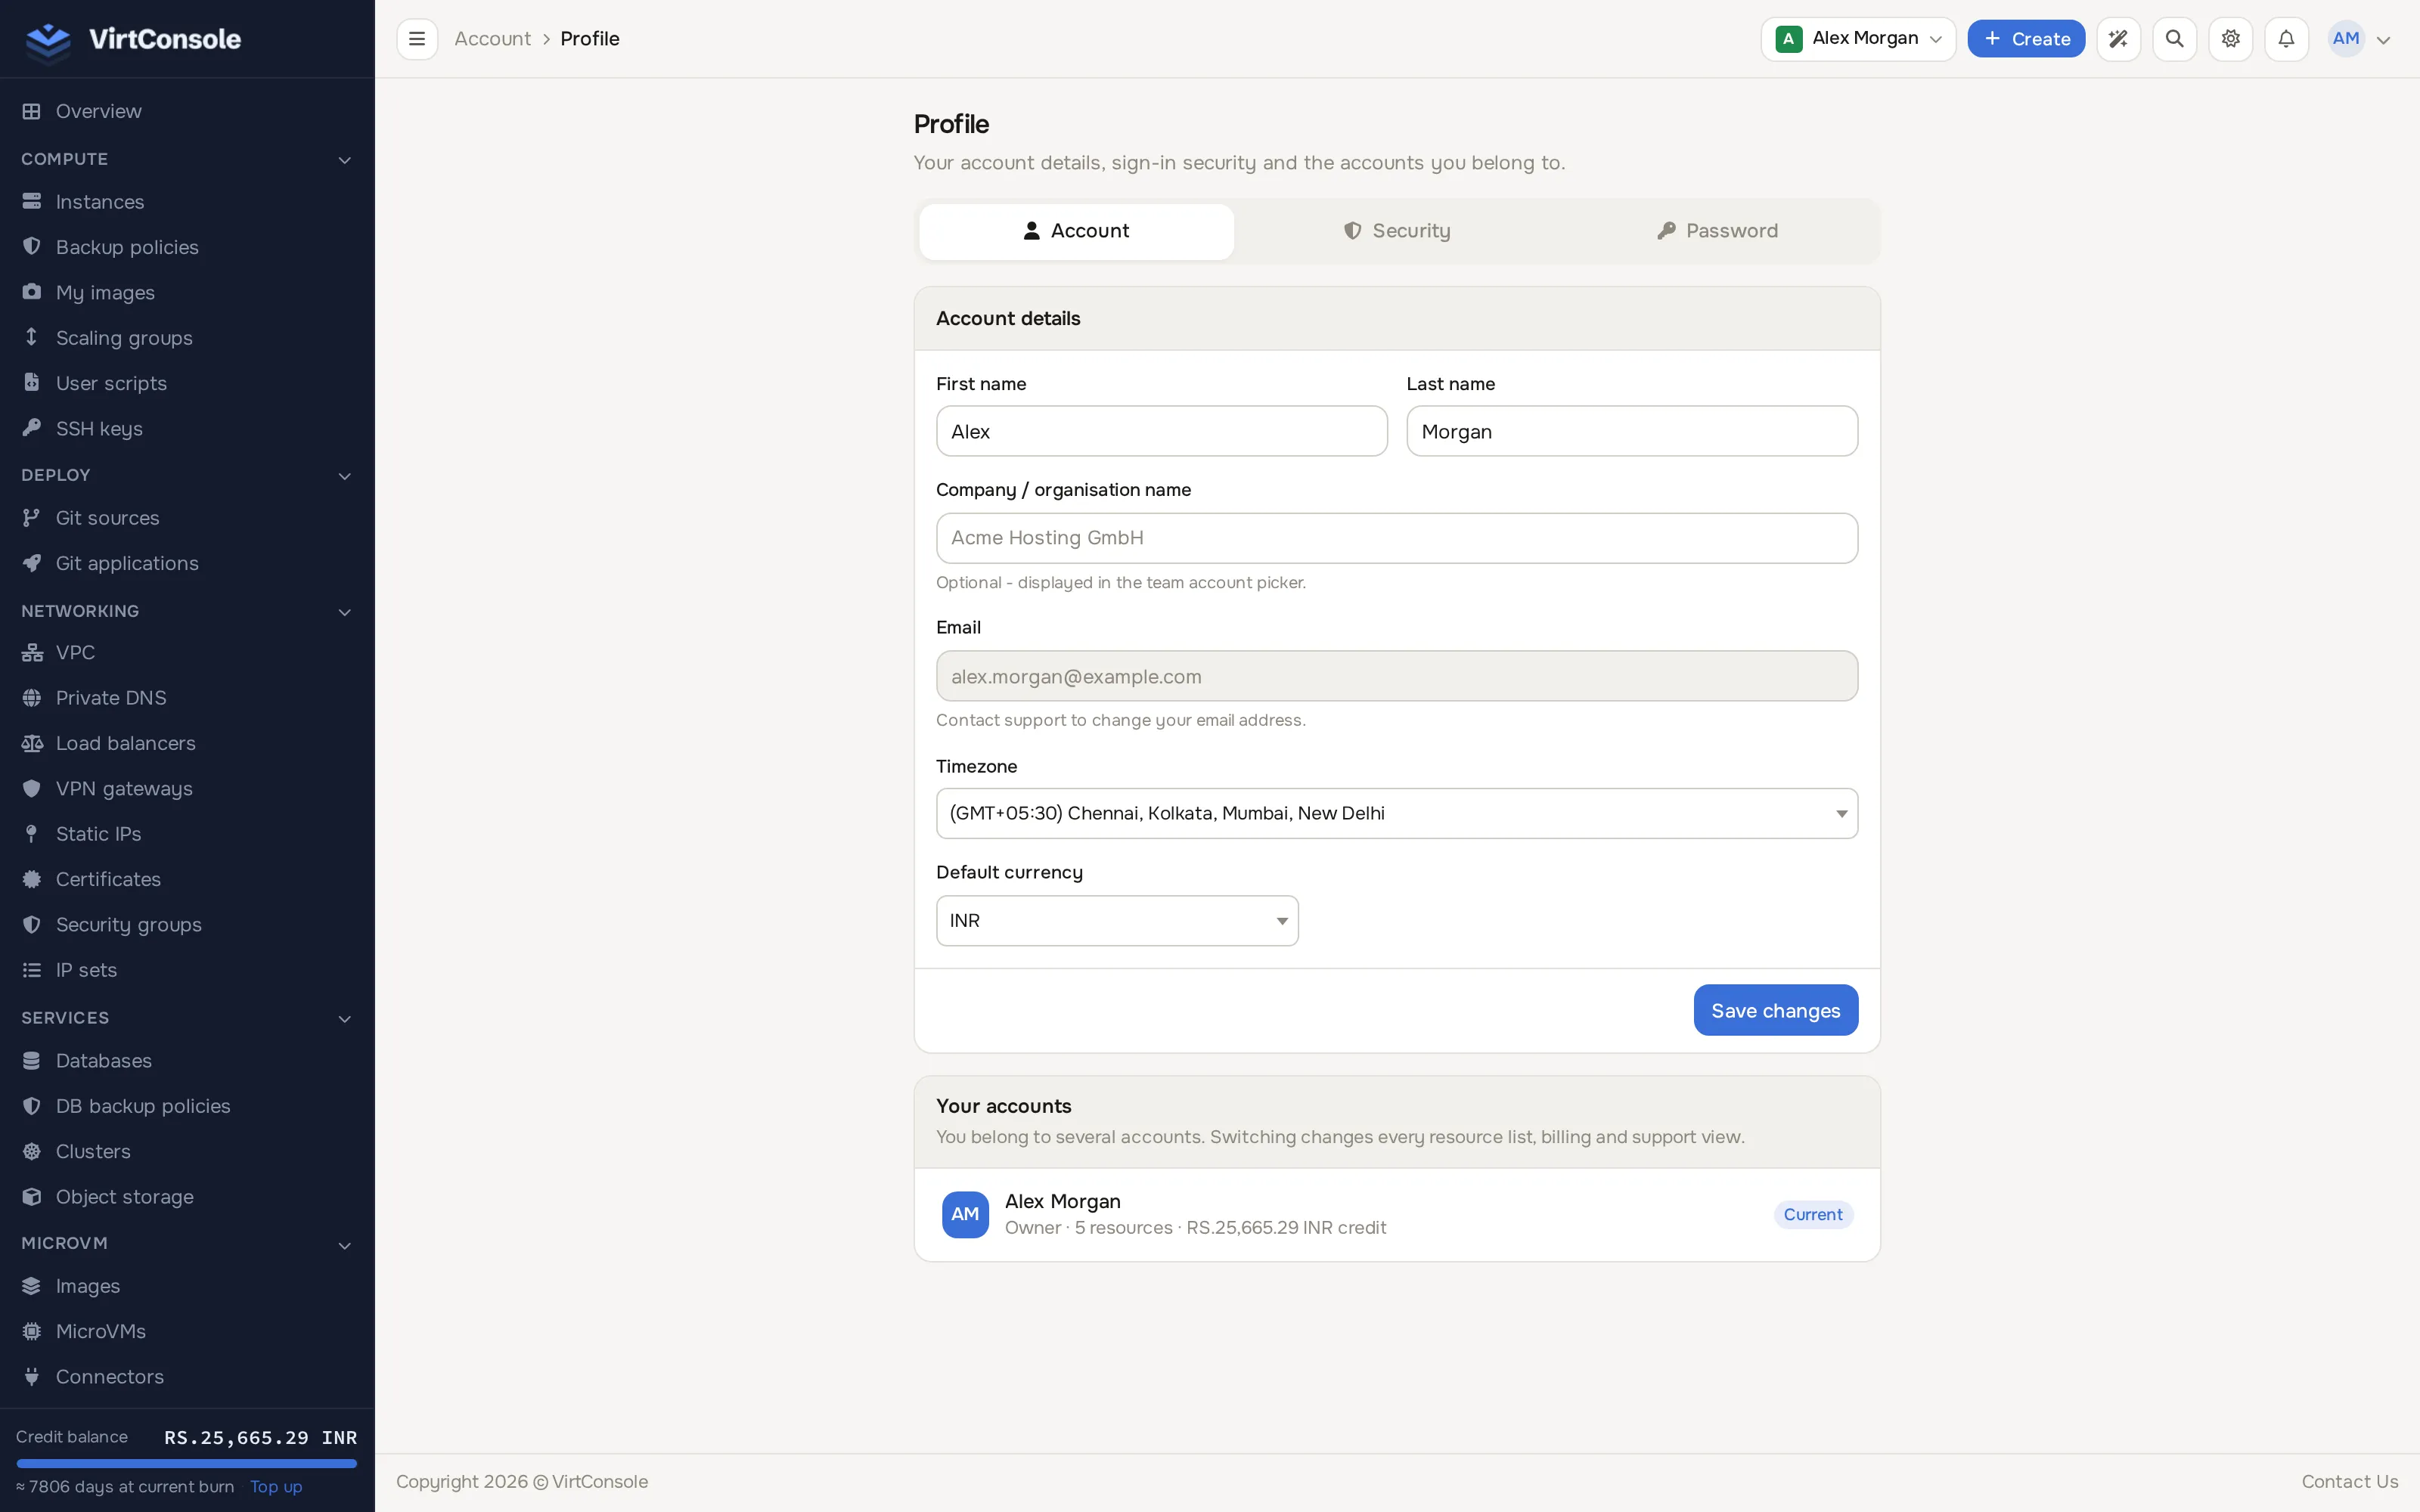Click the Company organisation name field

point(1396,538)
